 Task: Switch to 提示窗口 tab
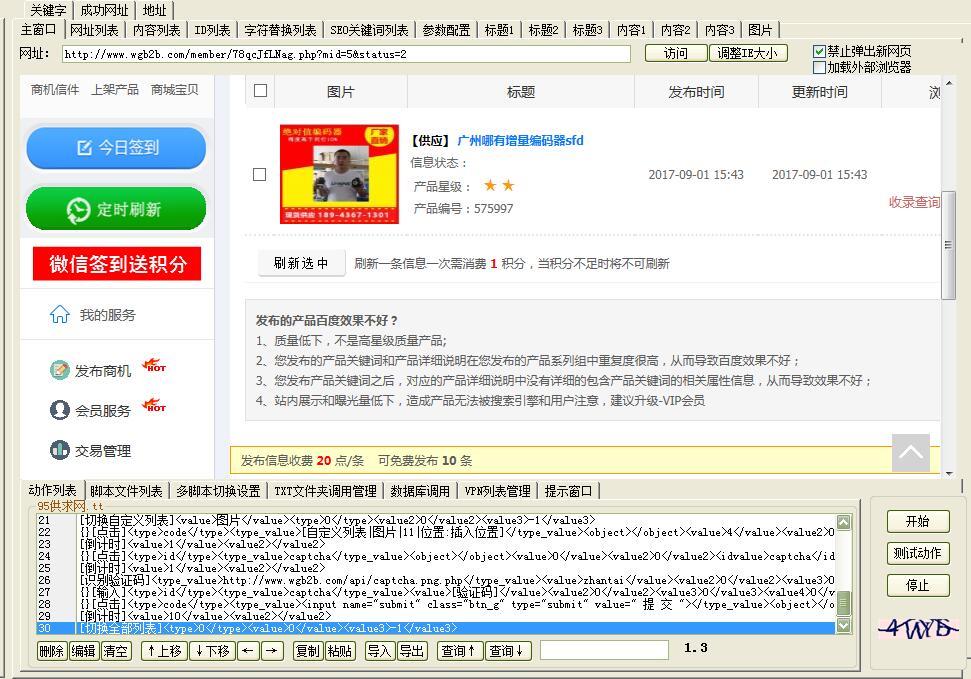pyautogui.click(x=568, y=491)
